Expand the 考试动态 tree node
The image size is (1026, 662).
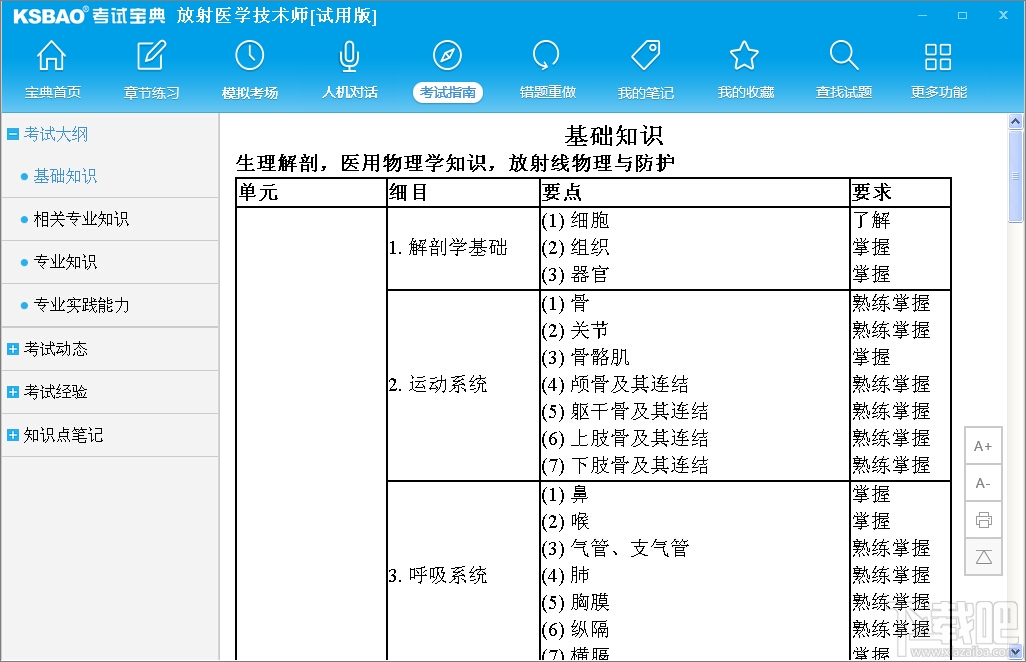pos(12,349)
